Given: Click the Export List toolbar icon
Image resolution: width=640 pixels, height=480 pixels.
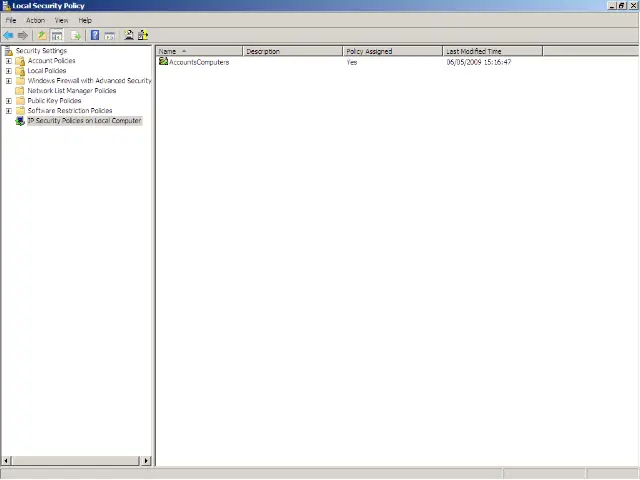Looking at the screenshot, I should [x=76, y=36].
